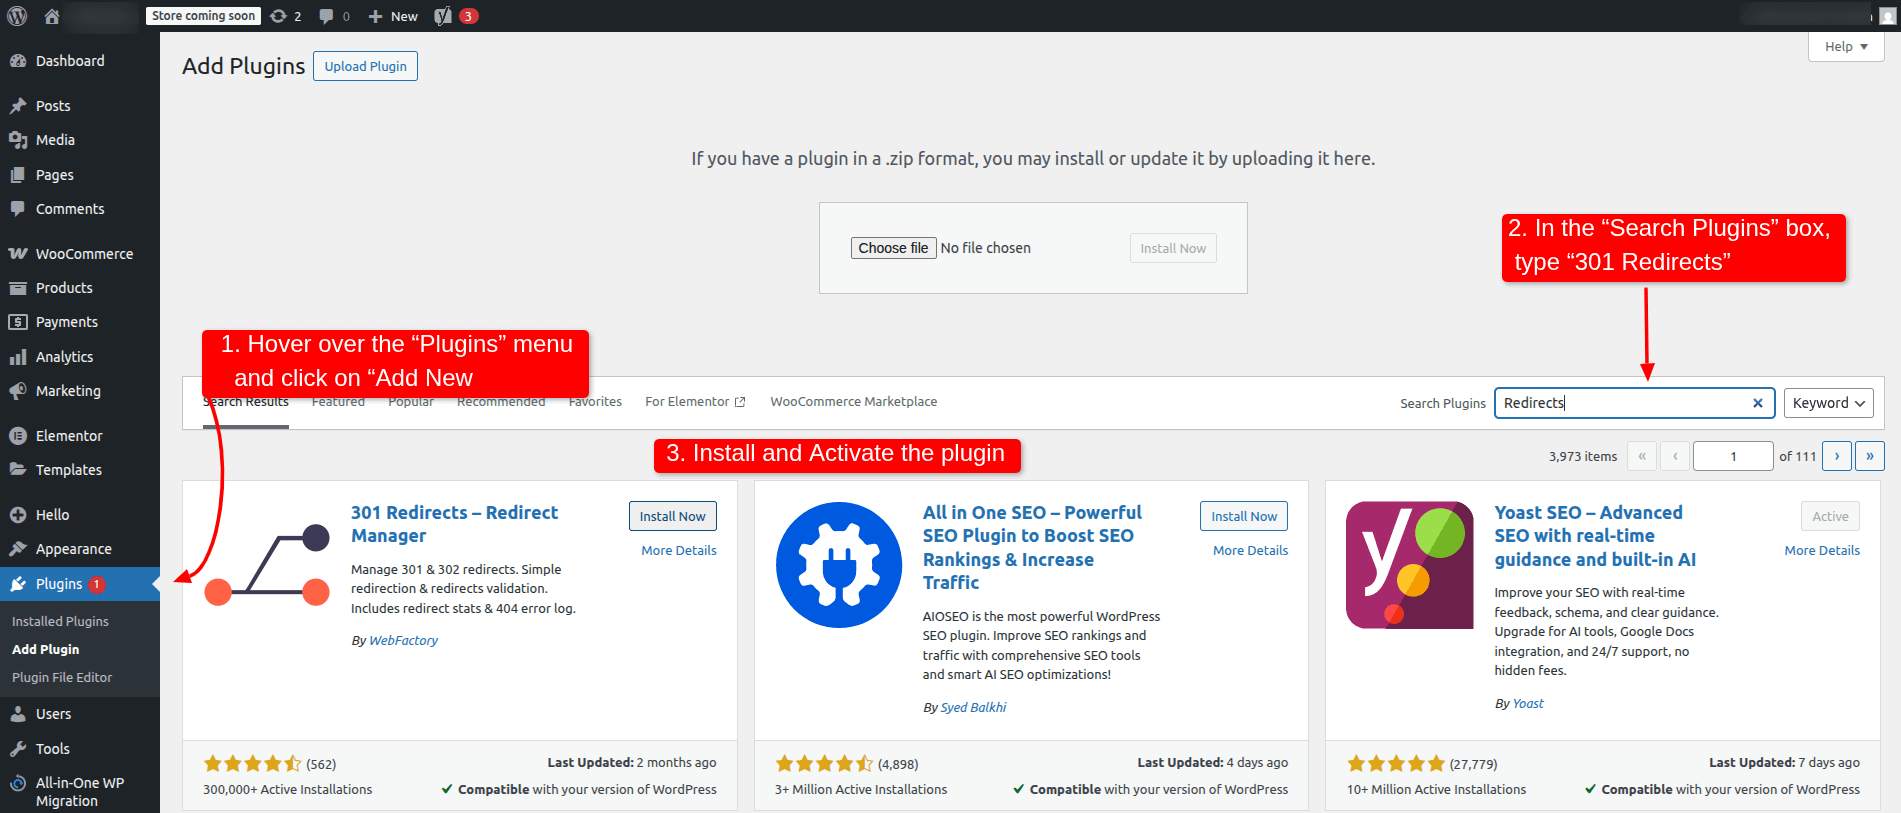Image resolution: width=1901 pixels, height=813 pixels.
Task: Click the New content plus button
Action: pos(393,16)
